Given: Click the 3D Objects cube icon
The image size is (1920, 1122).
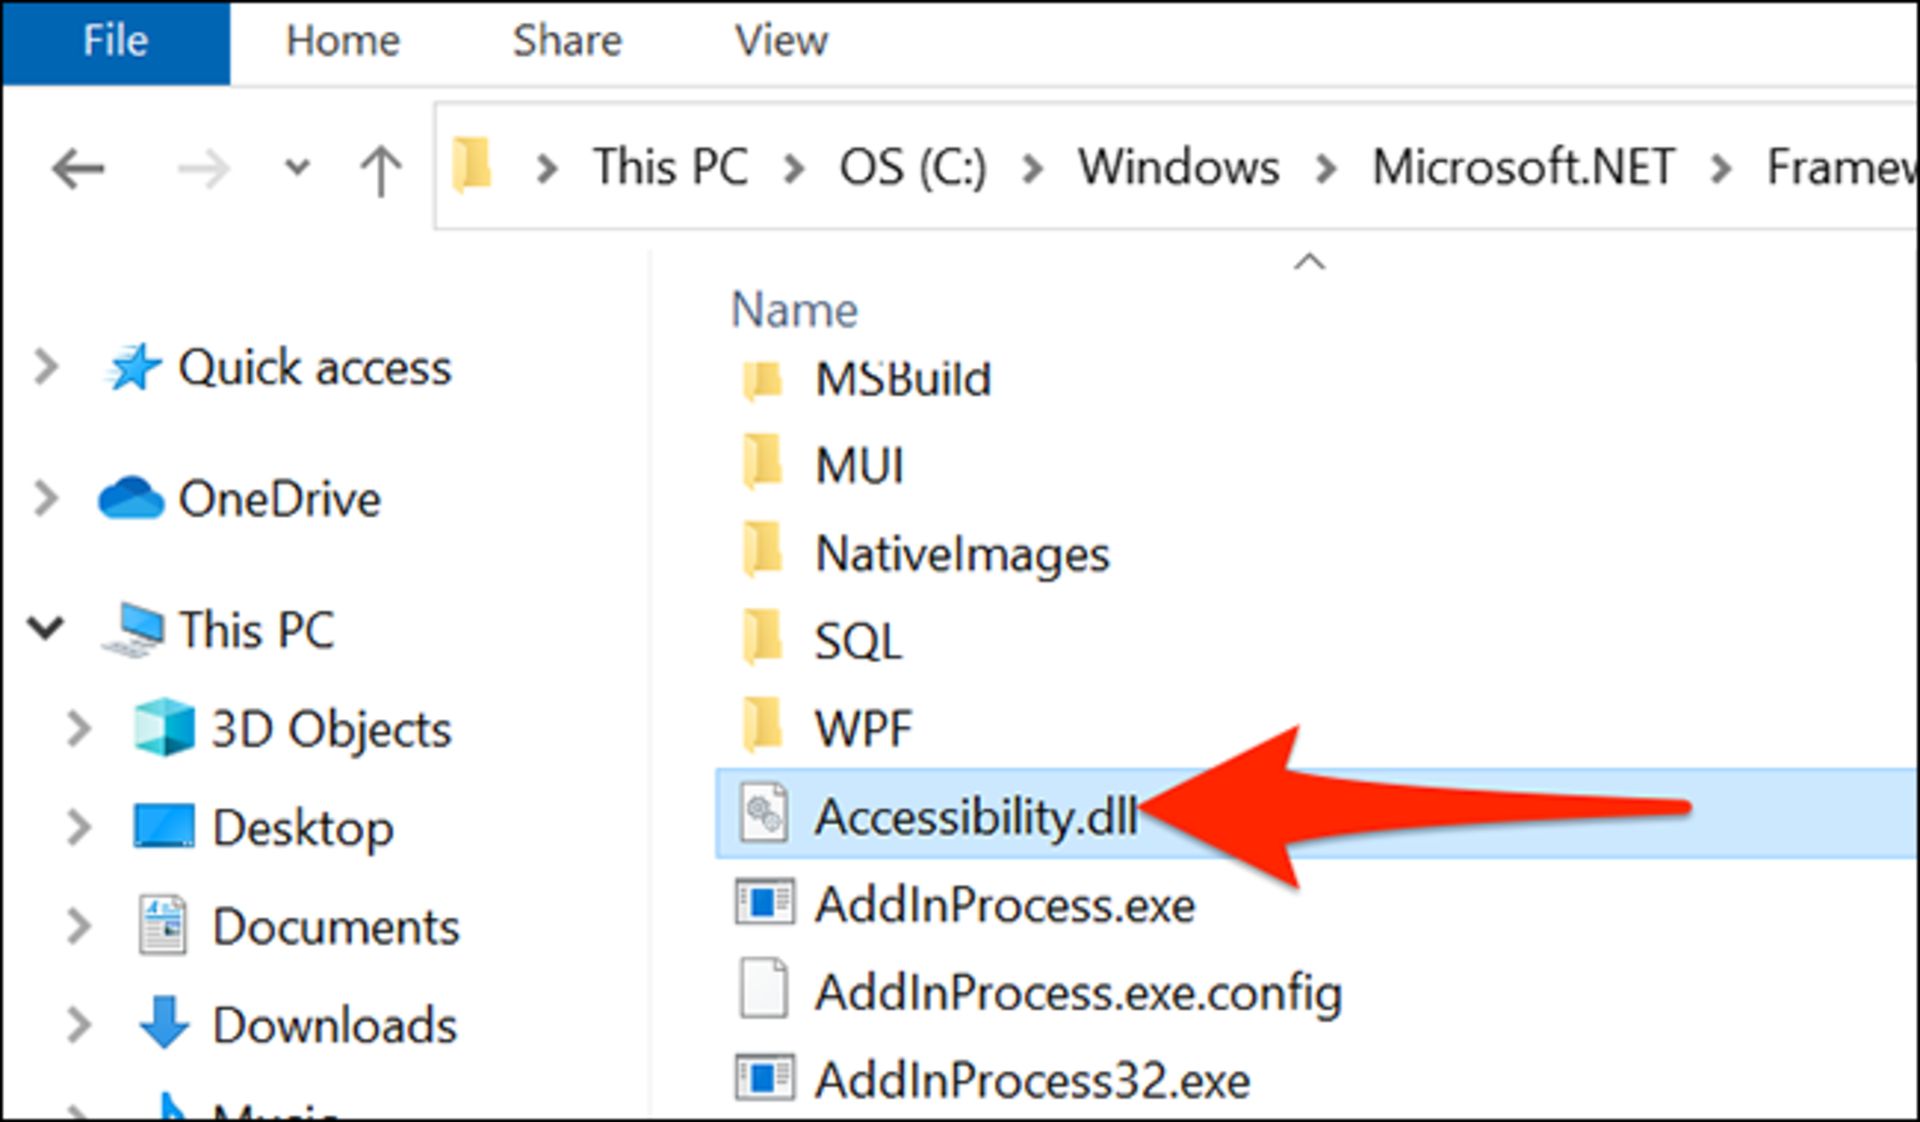Looking at the screenshot, I should (164, 728).
